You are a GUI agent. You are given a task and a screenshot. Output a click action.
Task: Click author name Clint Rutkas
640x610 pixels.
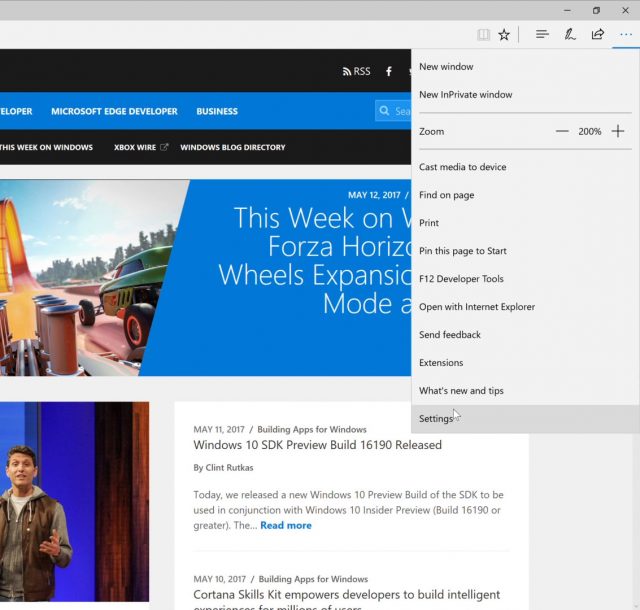pyautogui.click(x=229, y=468)
